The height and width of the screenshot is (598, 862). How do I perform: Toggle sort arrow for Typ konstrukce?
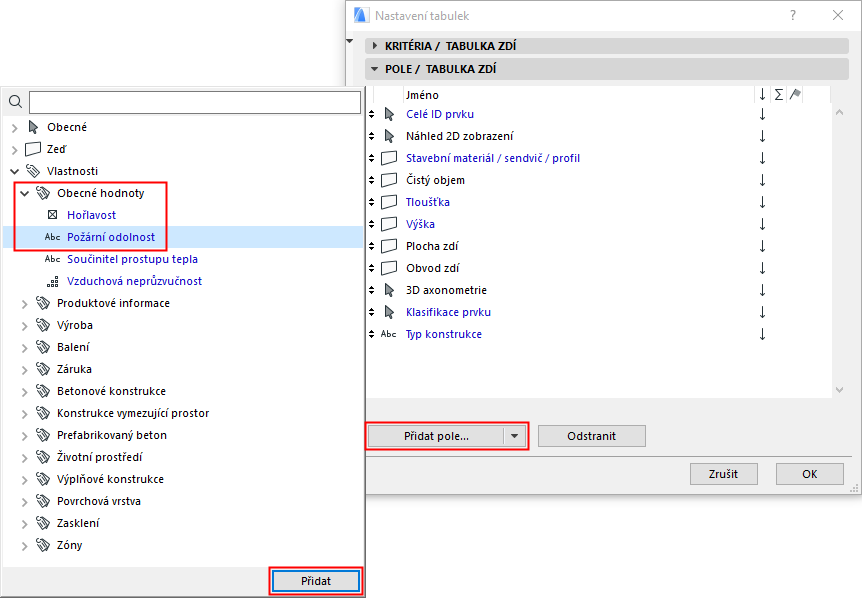pos(762,334)
